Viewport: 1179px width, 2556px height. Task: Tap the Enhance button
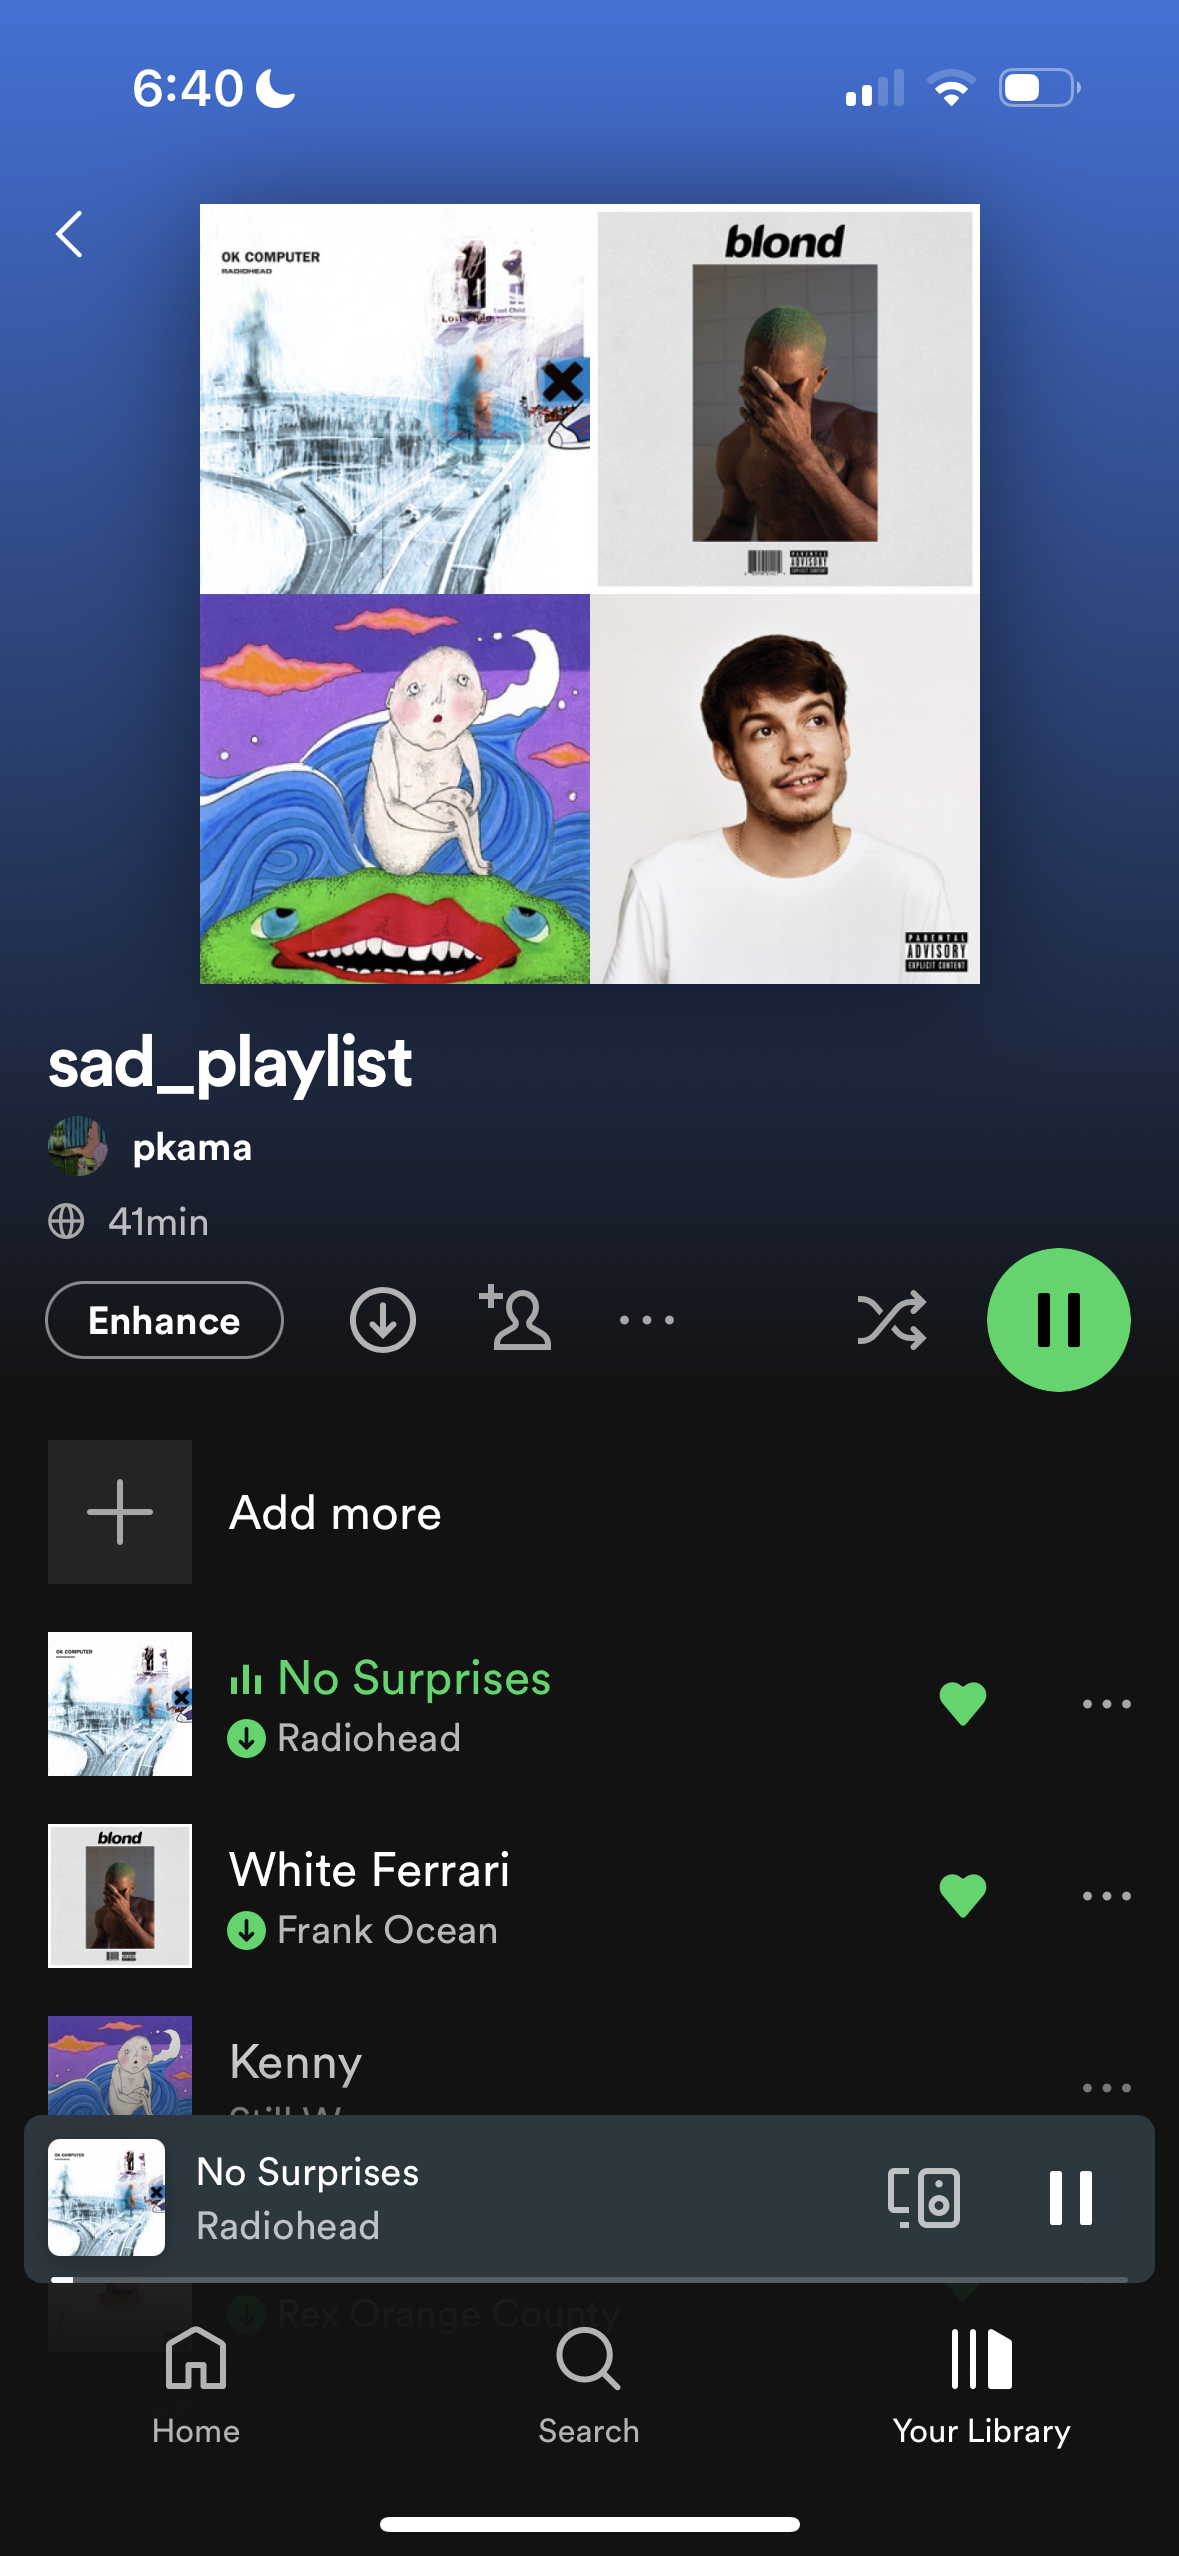click(x=164, y=1320)
